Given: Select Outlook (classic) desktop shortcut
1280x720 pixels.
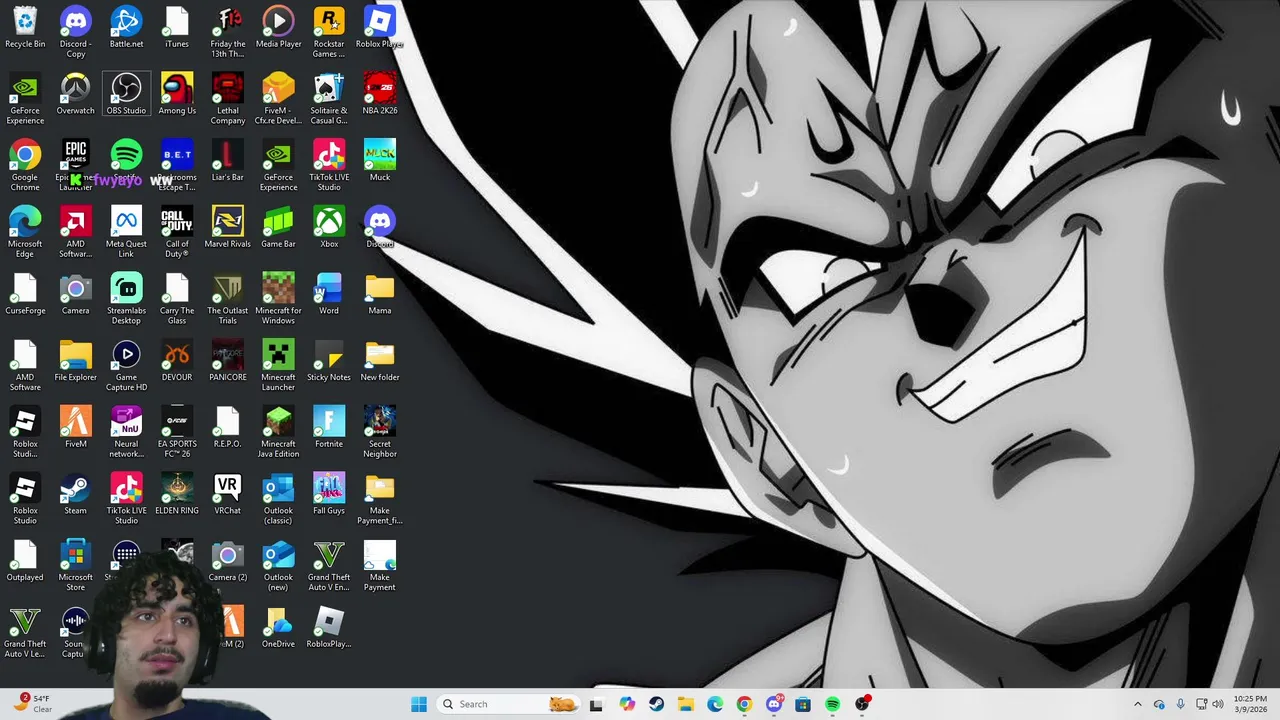Looking at the screenshot, I should 278,499.
